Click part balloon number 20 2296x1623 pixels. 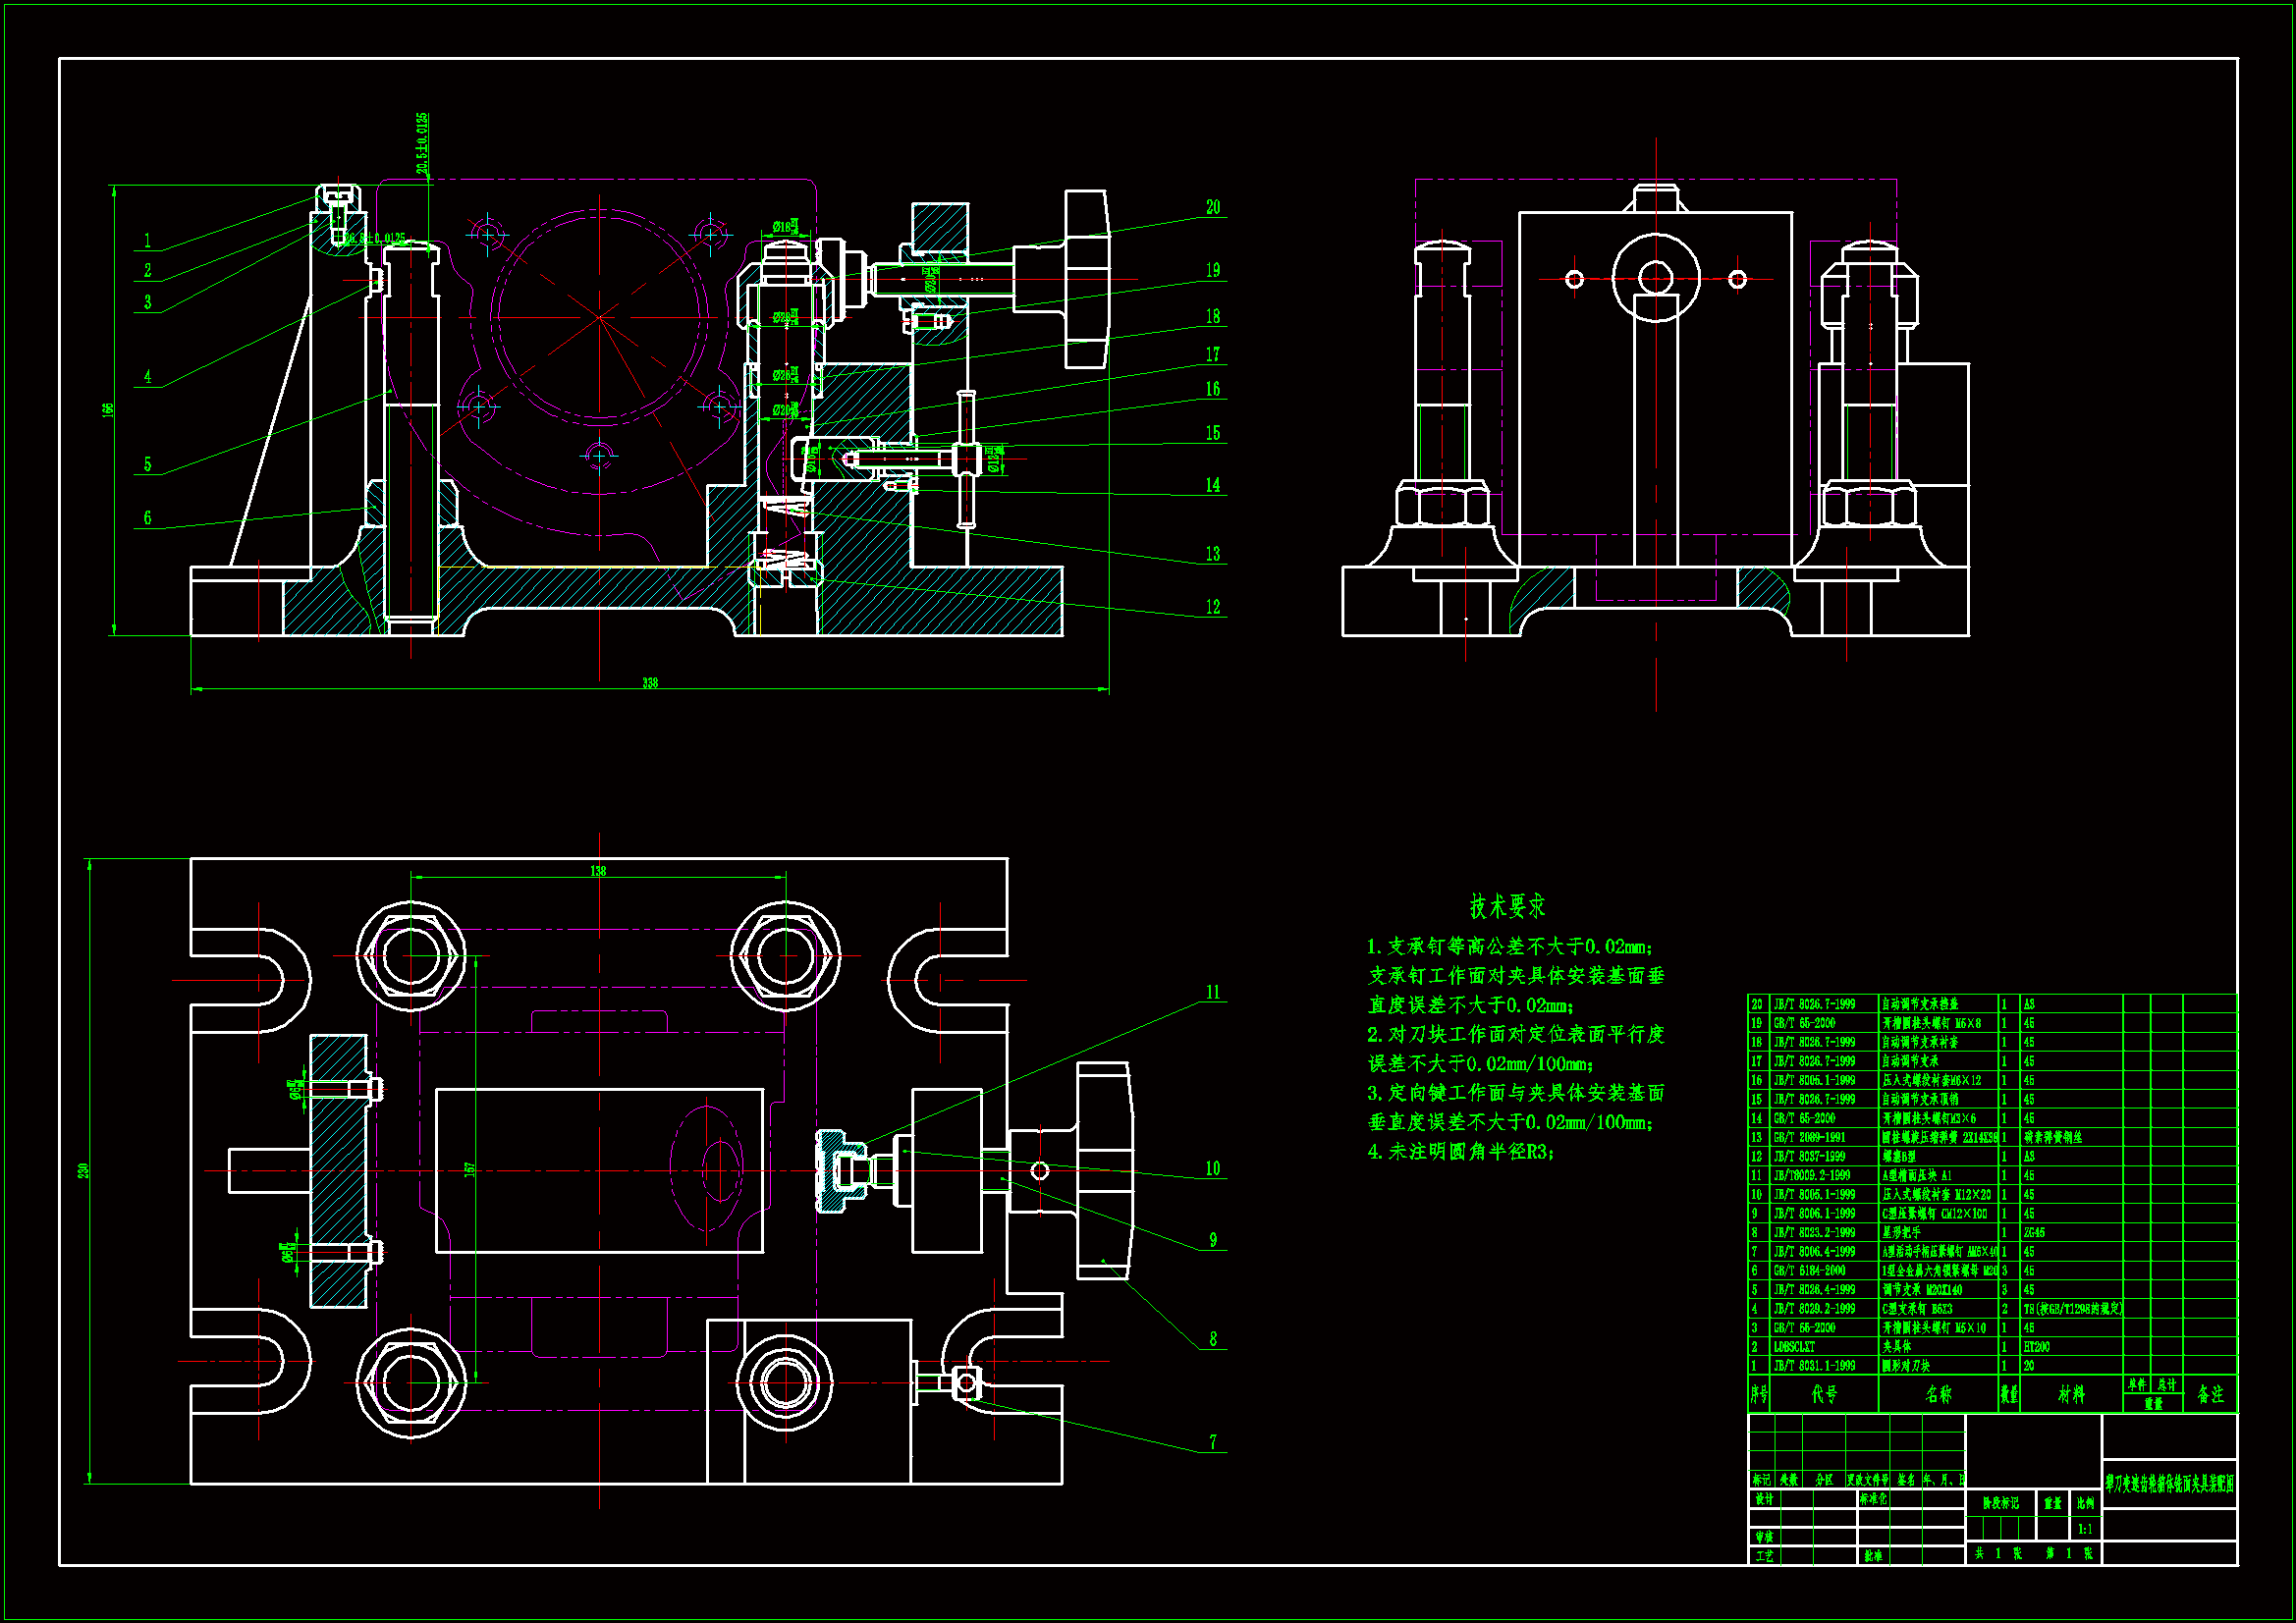[x=1212, y=207]
